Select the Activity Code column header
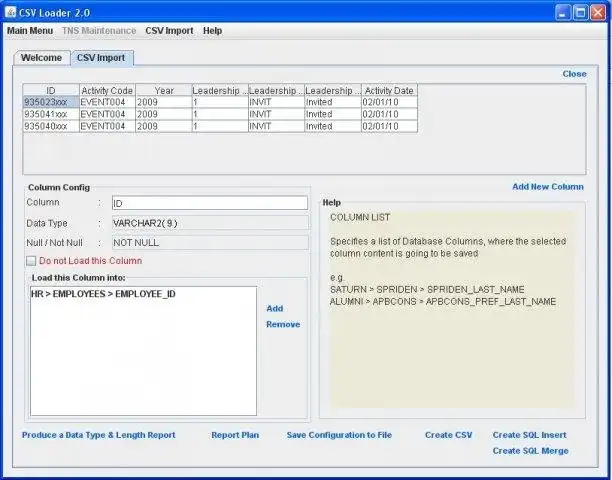The image size is (612, 480). pos(107,90)
